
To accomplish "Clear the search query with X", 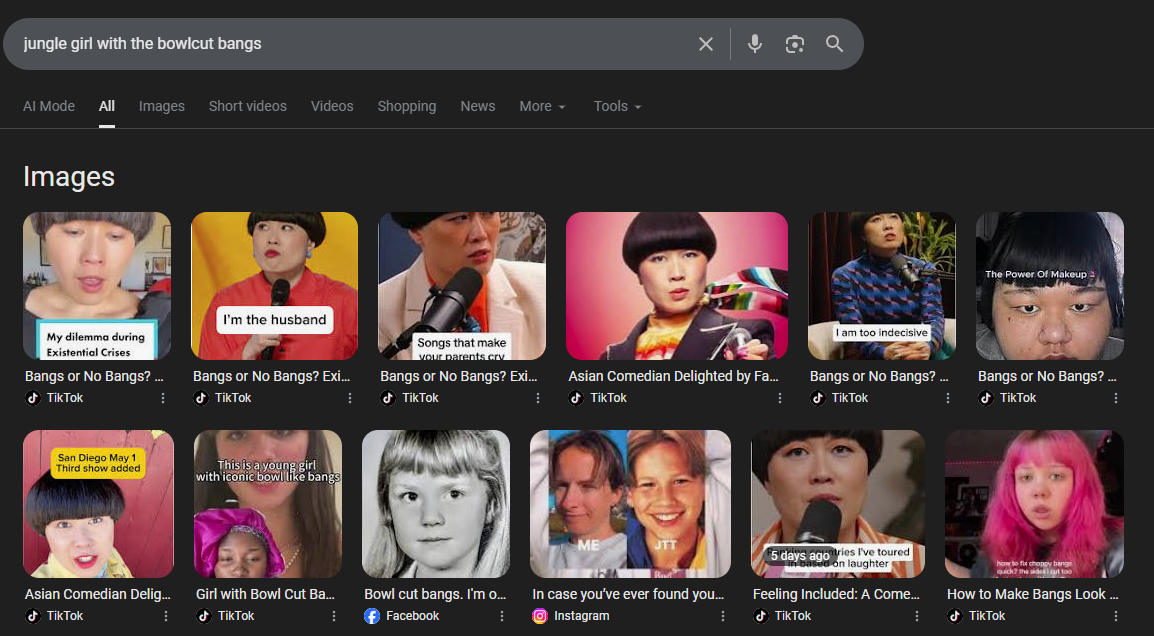I will click(x=705, y=44).
